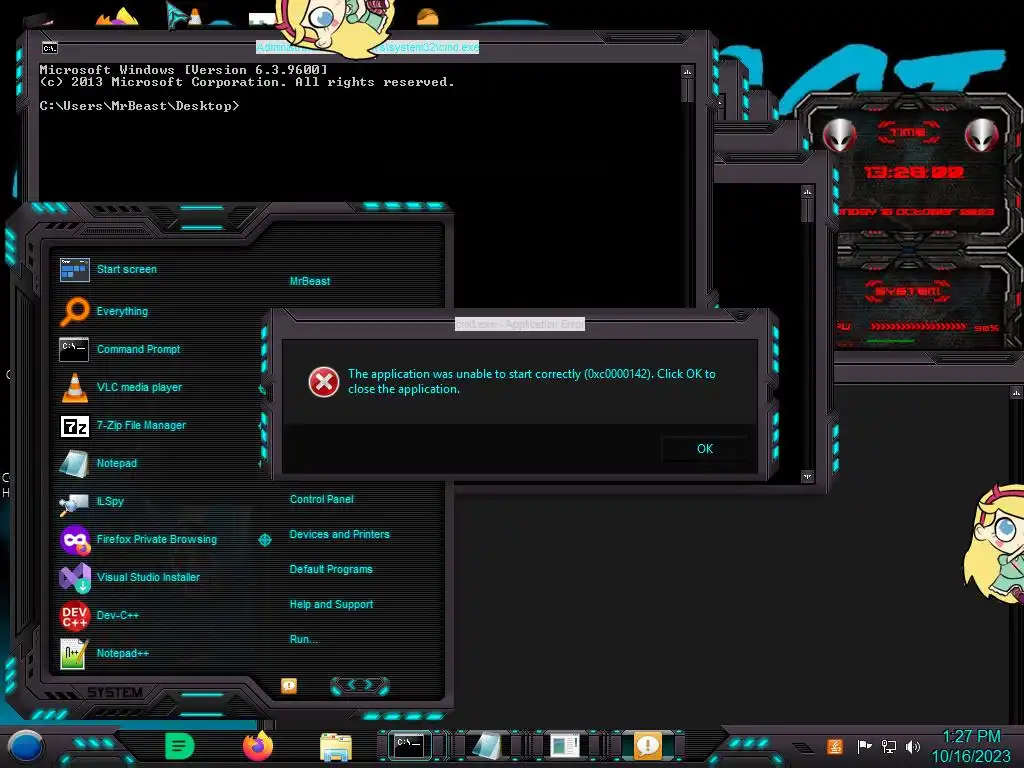Click the cyan arrows power button in the Start menu
The image size is (1024, 768).
tap(360, 685)
